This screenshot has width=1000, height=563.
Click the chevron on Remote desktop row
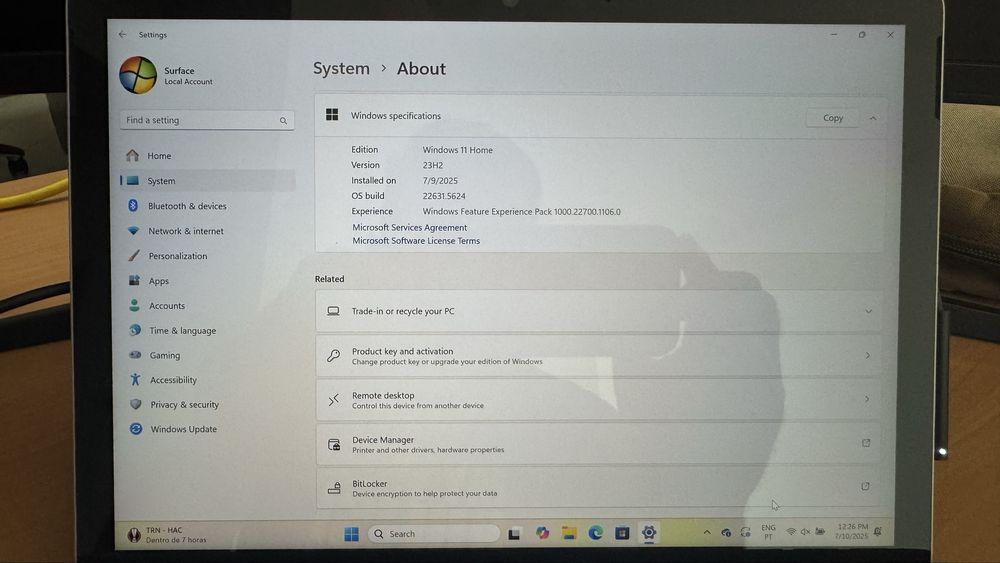(x=867, y=399)
